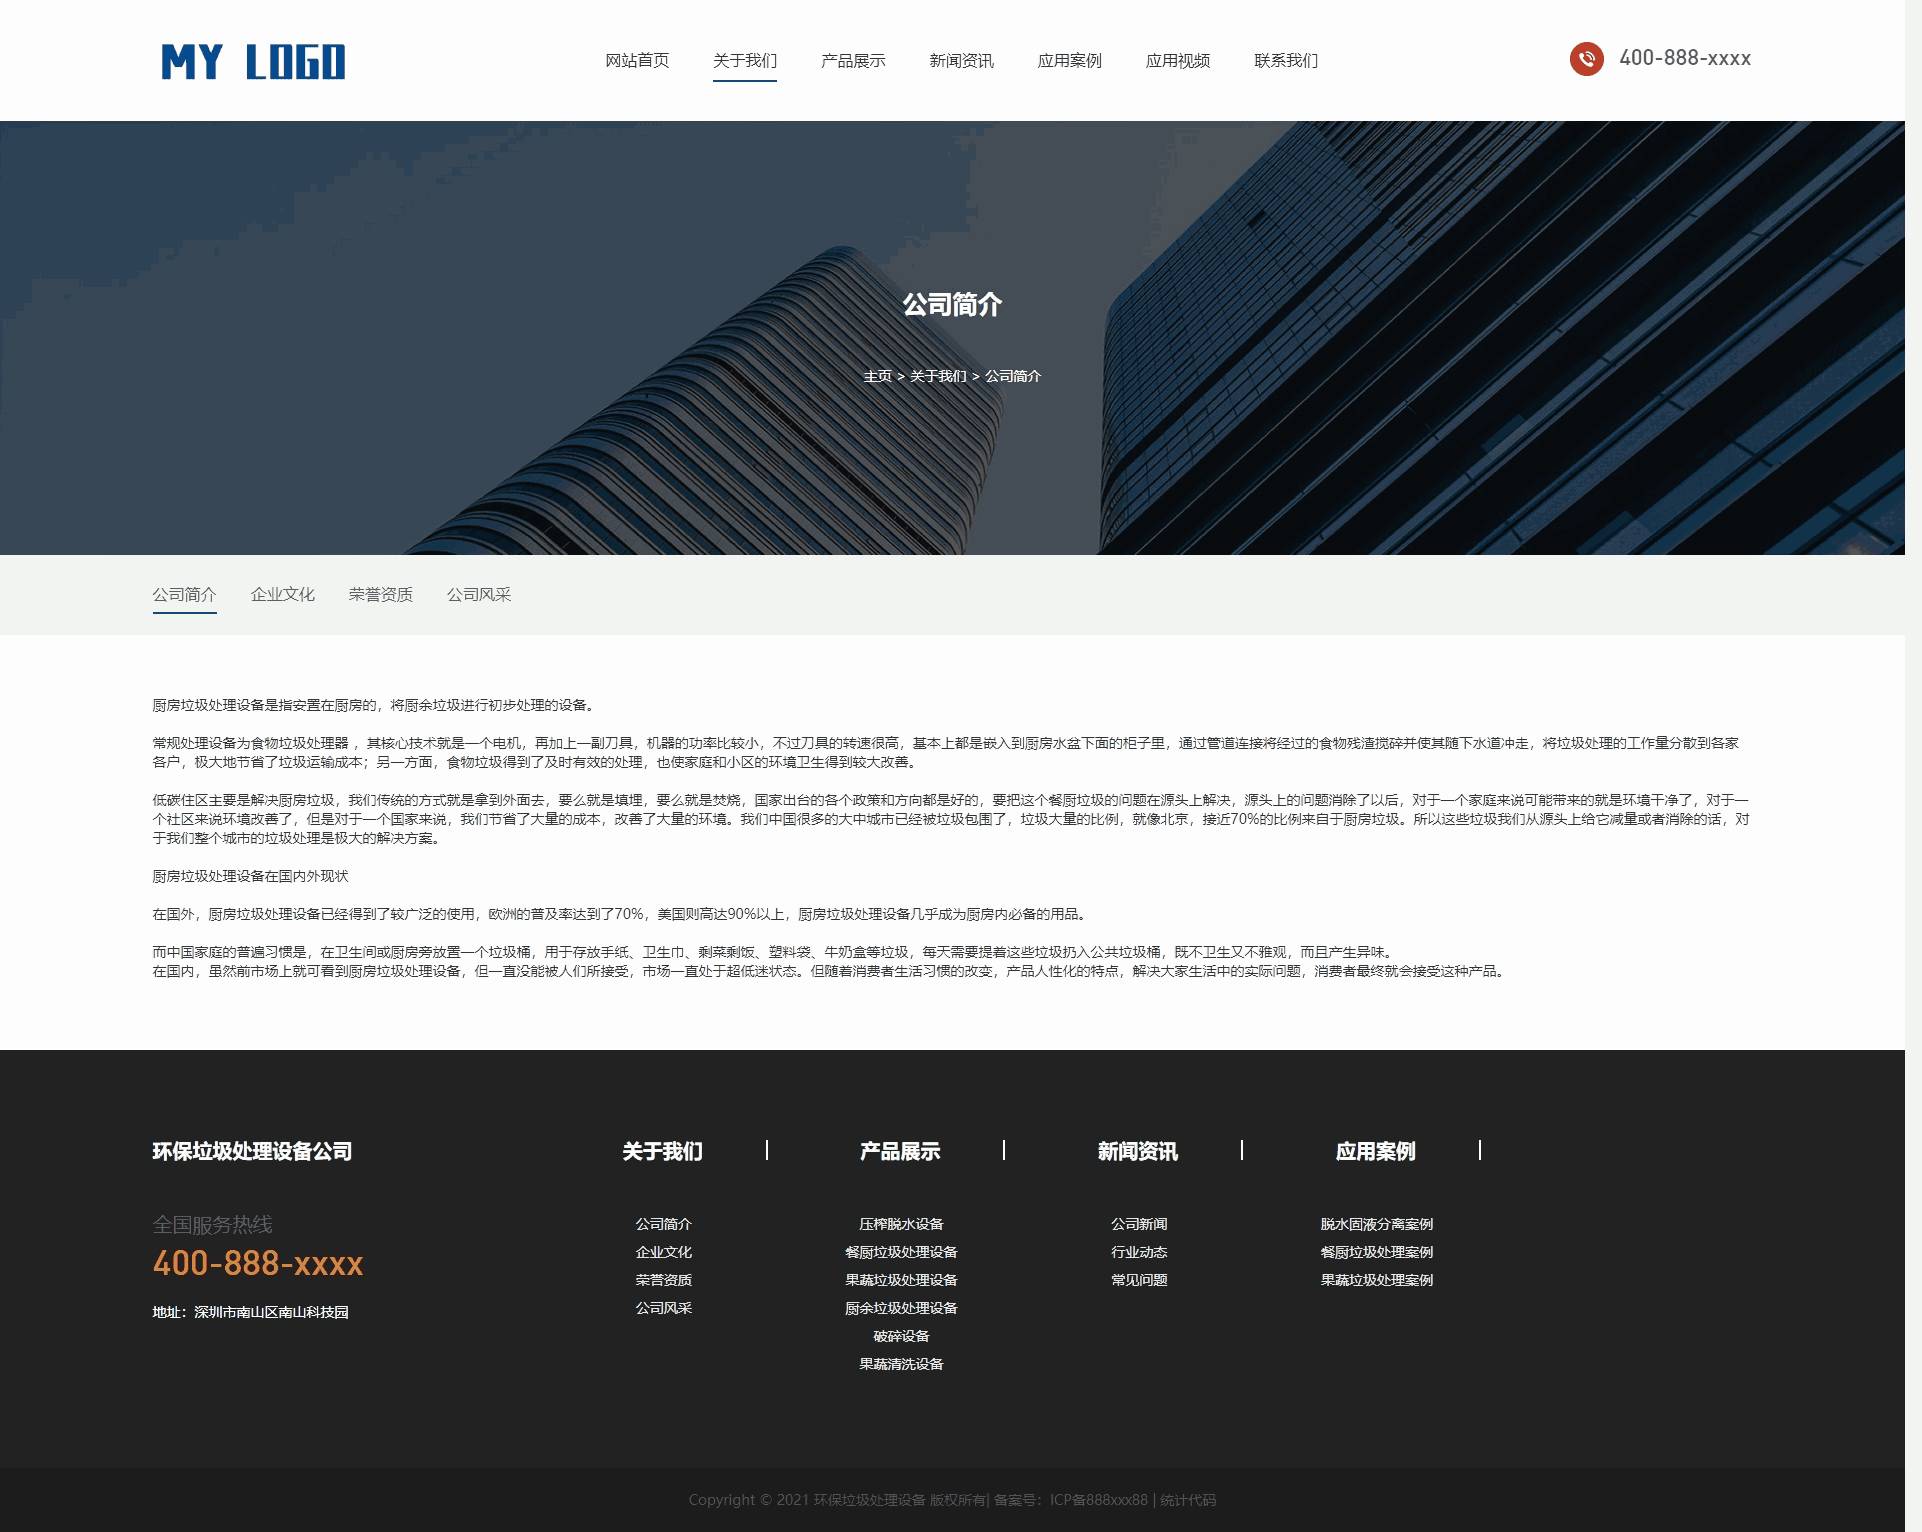Click 主页 in the breadcrumb
The height and width of the screenshot is (1532, 1922).
click(x=877, y=376)
